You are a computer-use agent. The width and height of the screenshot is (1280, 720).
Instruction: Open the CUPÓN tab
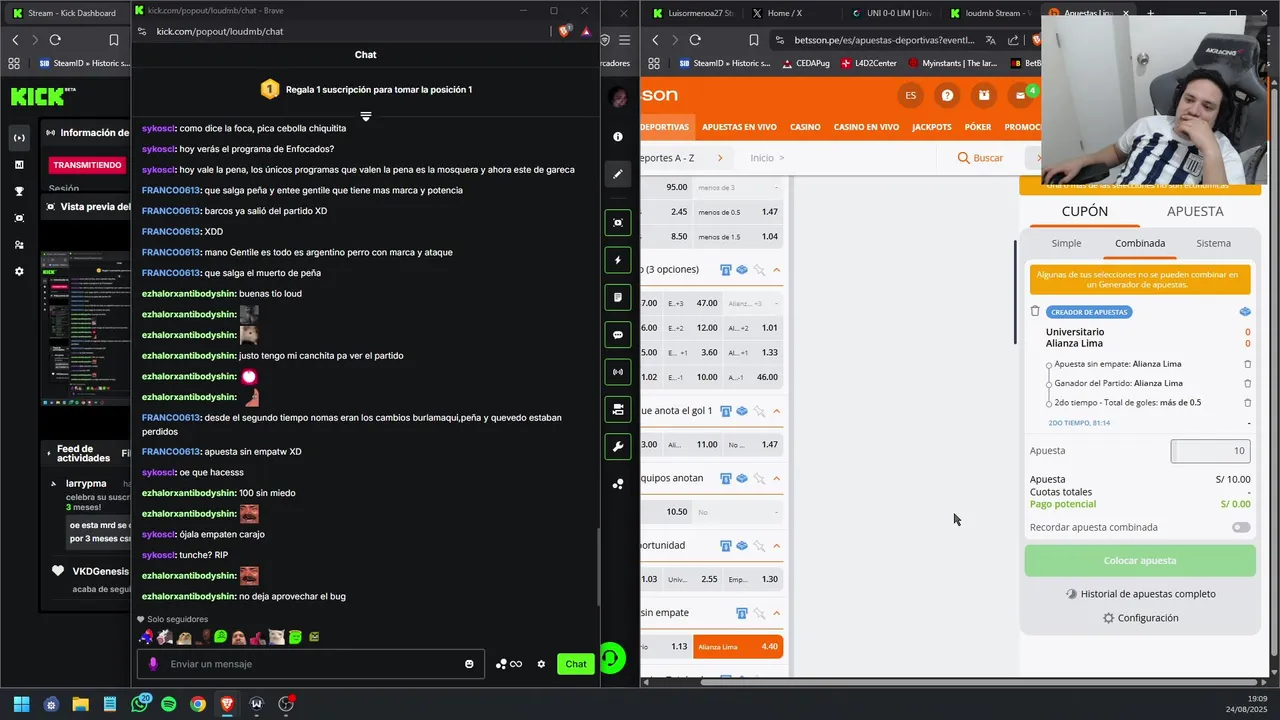(x=1084, y=211)
